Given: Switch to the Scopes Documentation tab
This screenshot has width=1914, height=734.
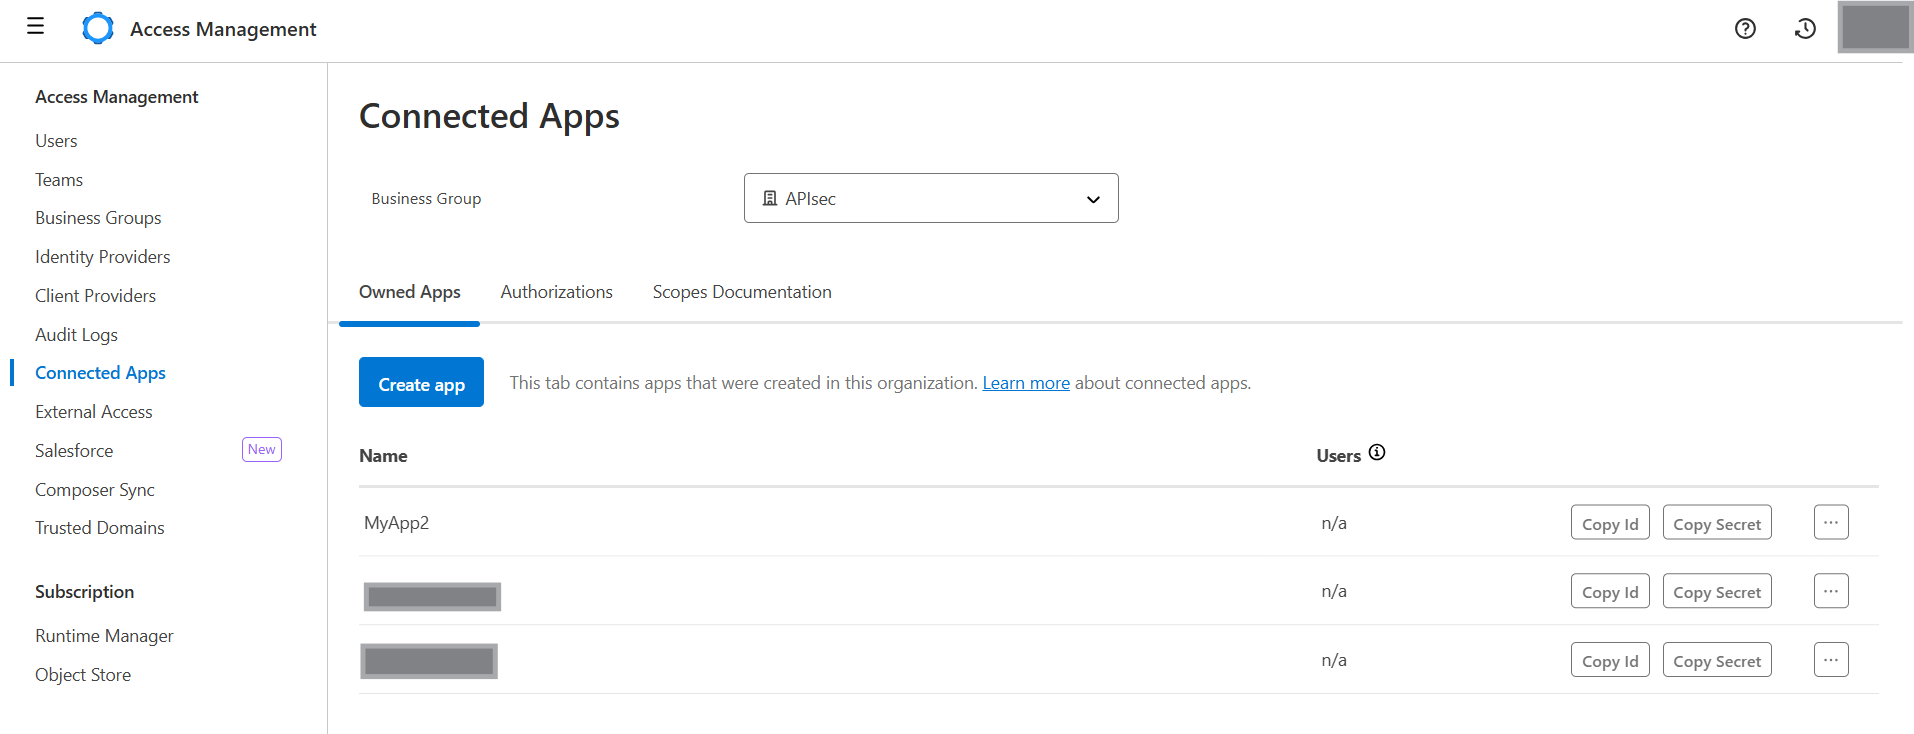Looking at the screenshot, I should point(741,292).
